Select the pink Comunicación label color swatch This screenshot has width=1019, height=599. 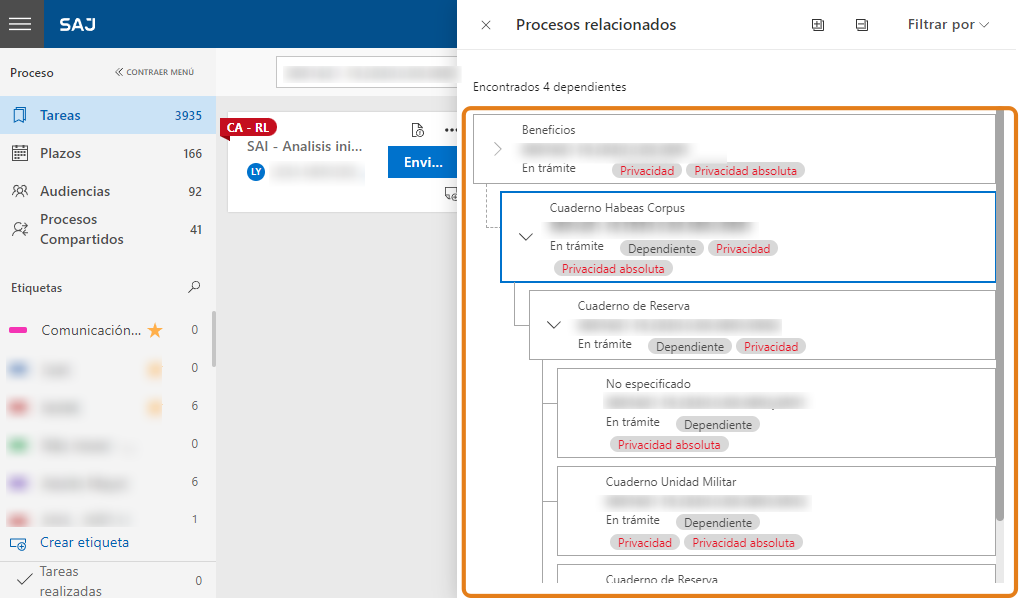18,330
